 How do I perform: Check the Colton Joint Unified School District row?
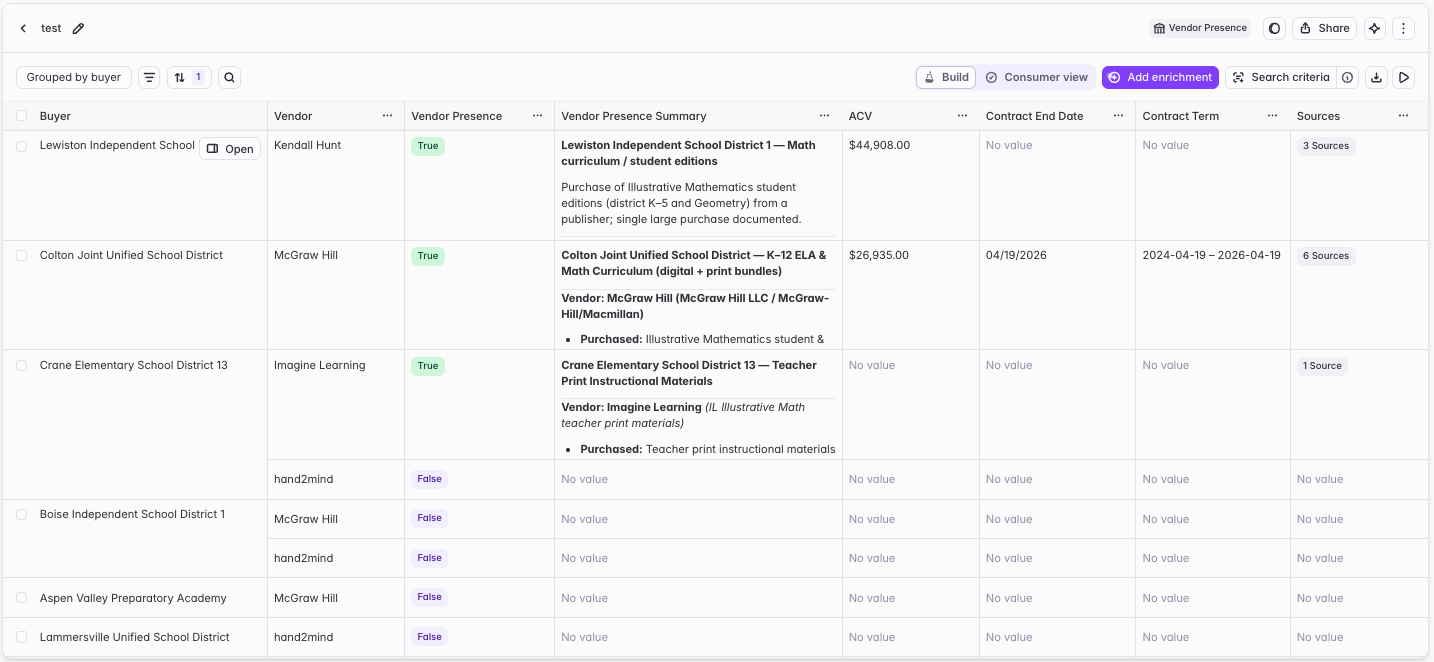tap(22, 256)
